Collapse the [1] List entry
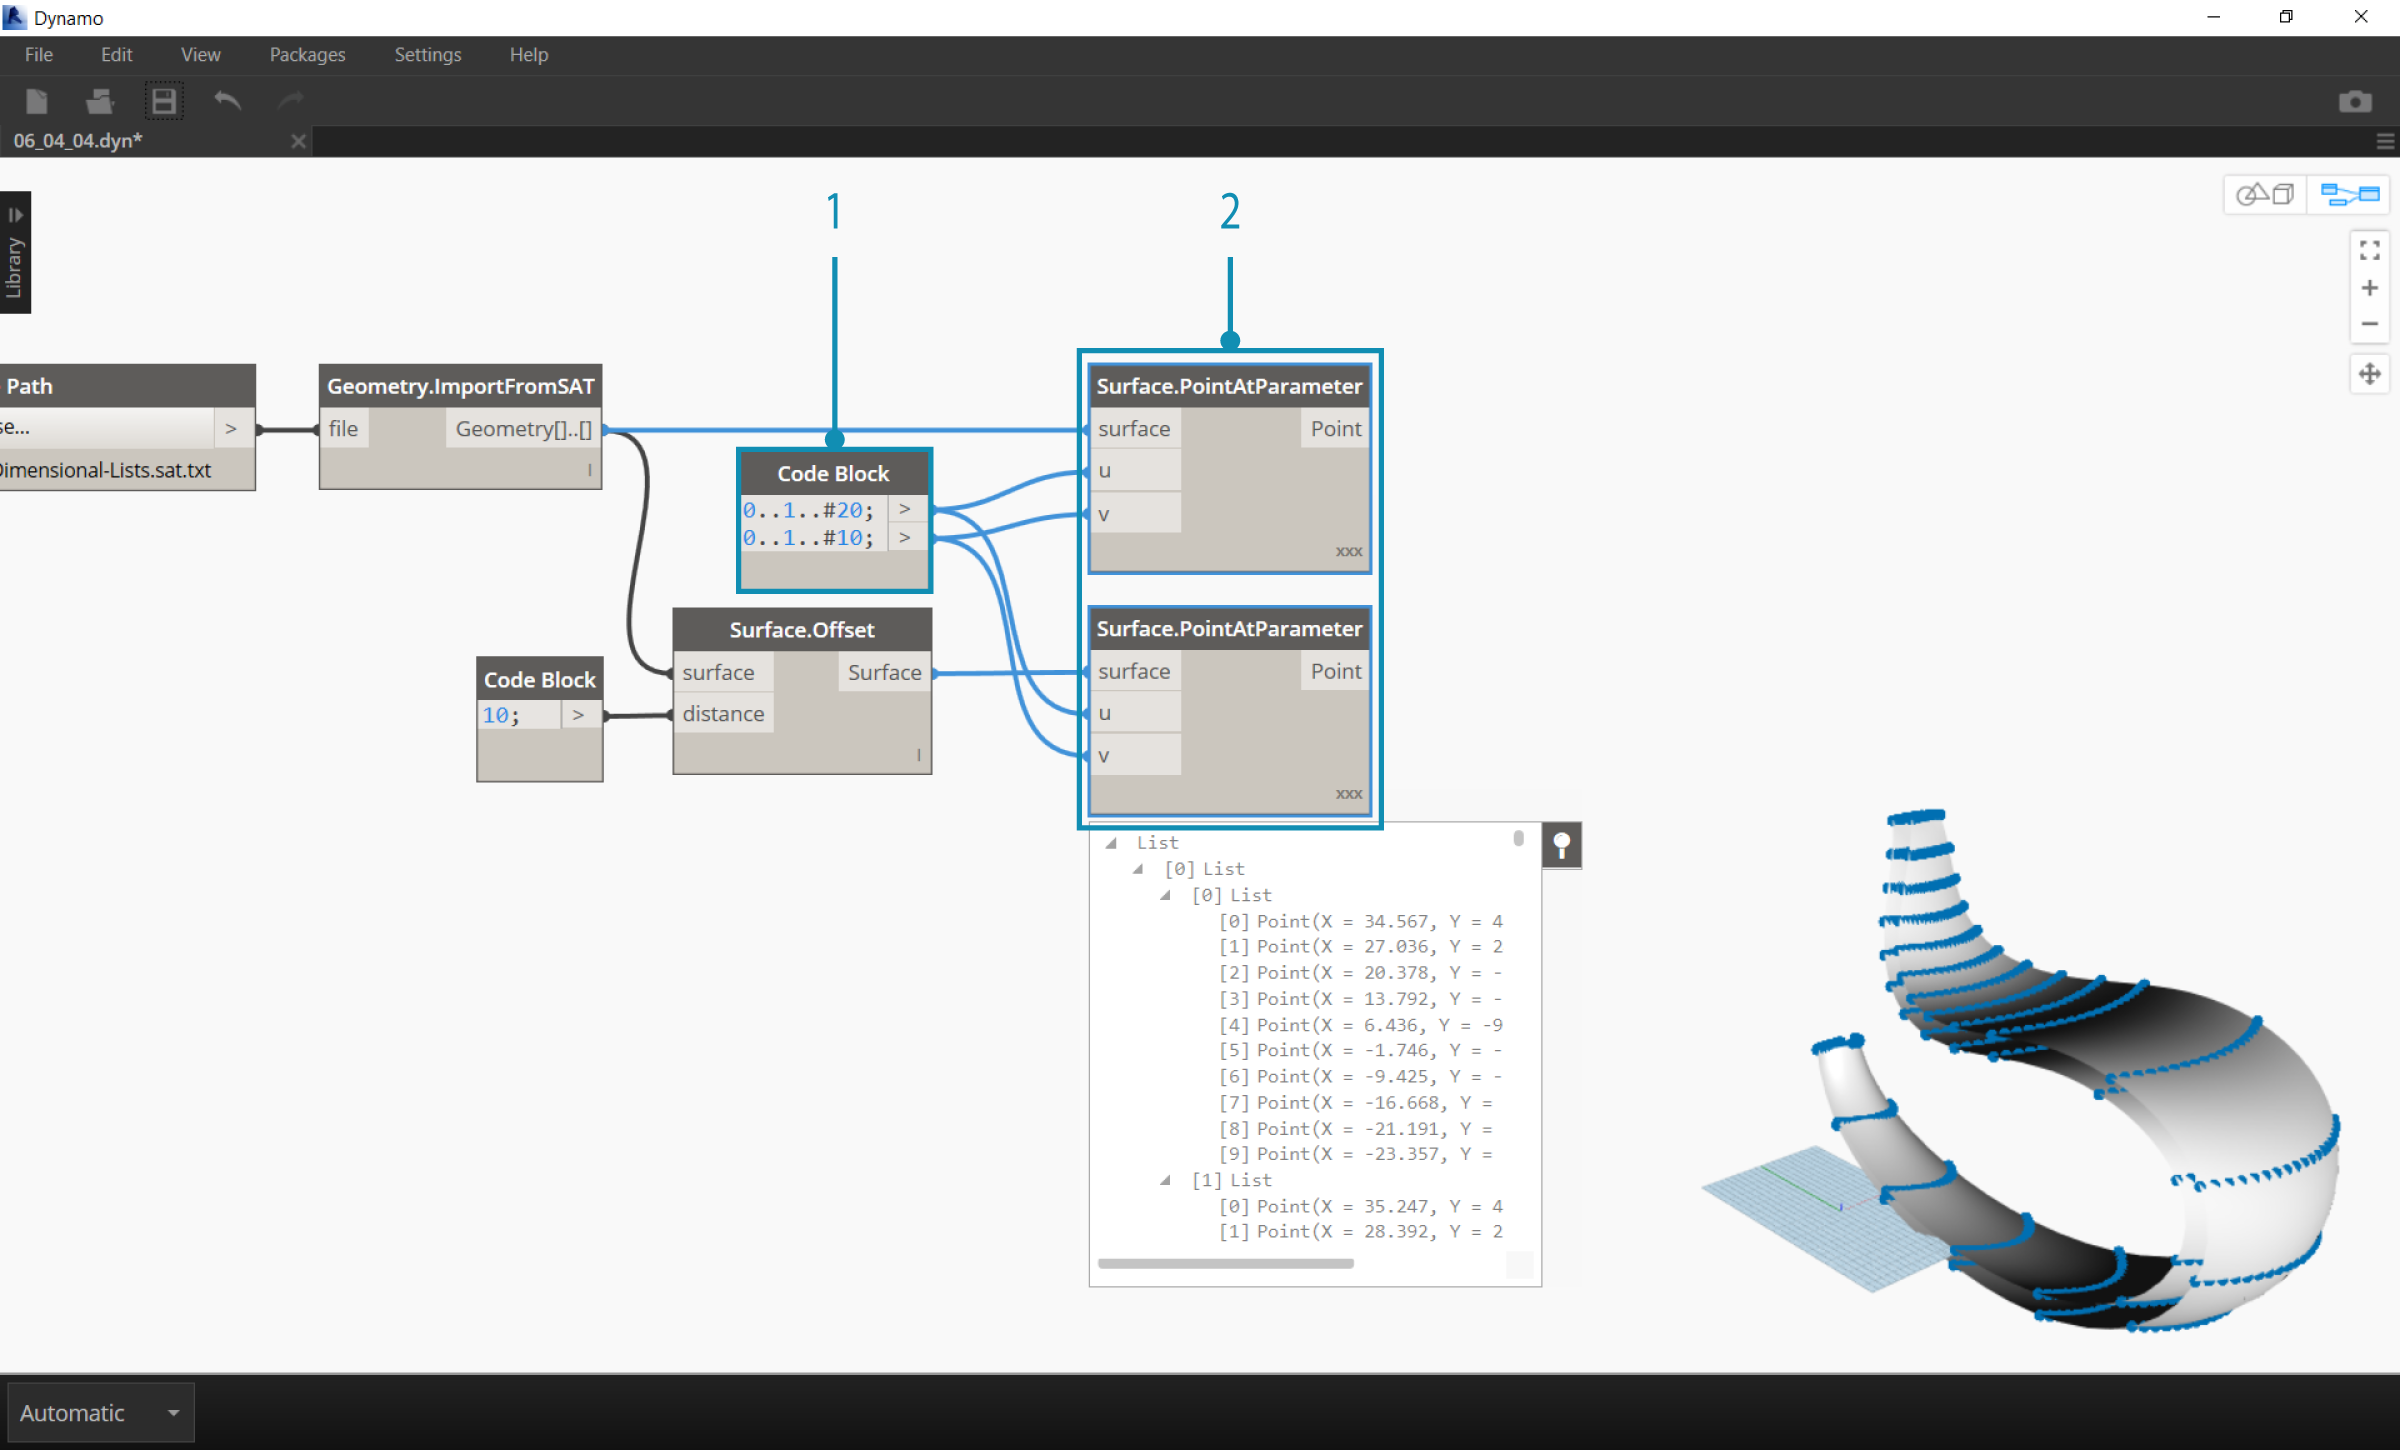 pos(1166,1180)
